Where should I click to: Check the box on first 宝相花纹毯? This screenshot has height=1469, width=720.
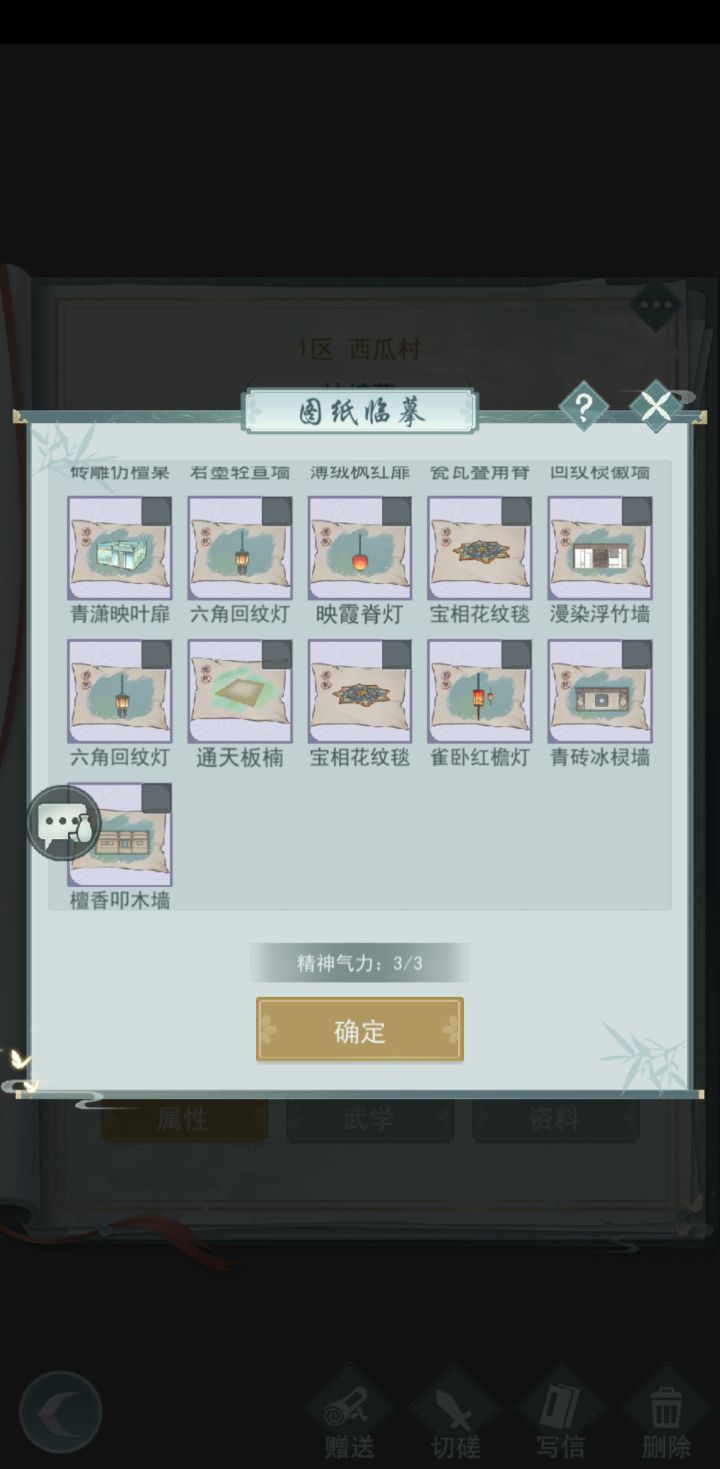pyautogui.click(x=516, y=512)
